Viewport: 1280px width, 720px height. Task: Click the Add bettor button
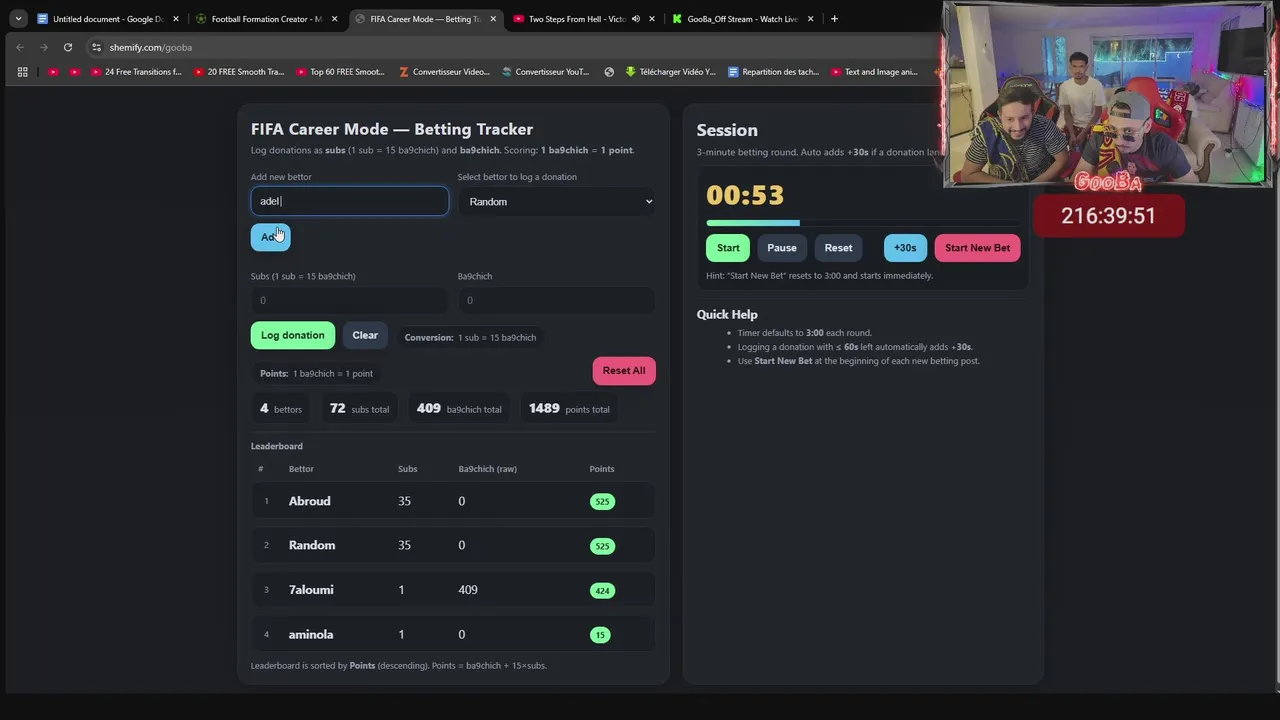coord(270,237)
